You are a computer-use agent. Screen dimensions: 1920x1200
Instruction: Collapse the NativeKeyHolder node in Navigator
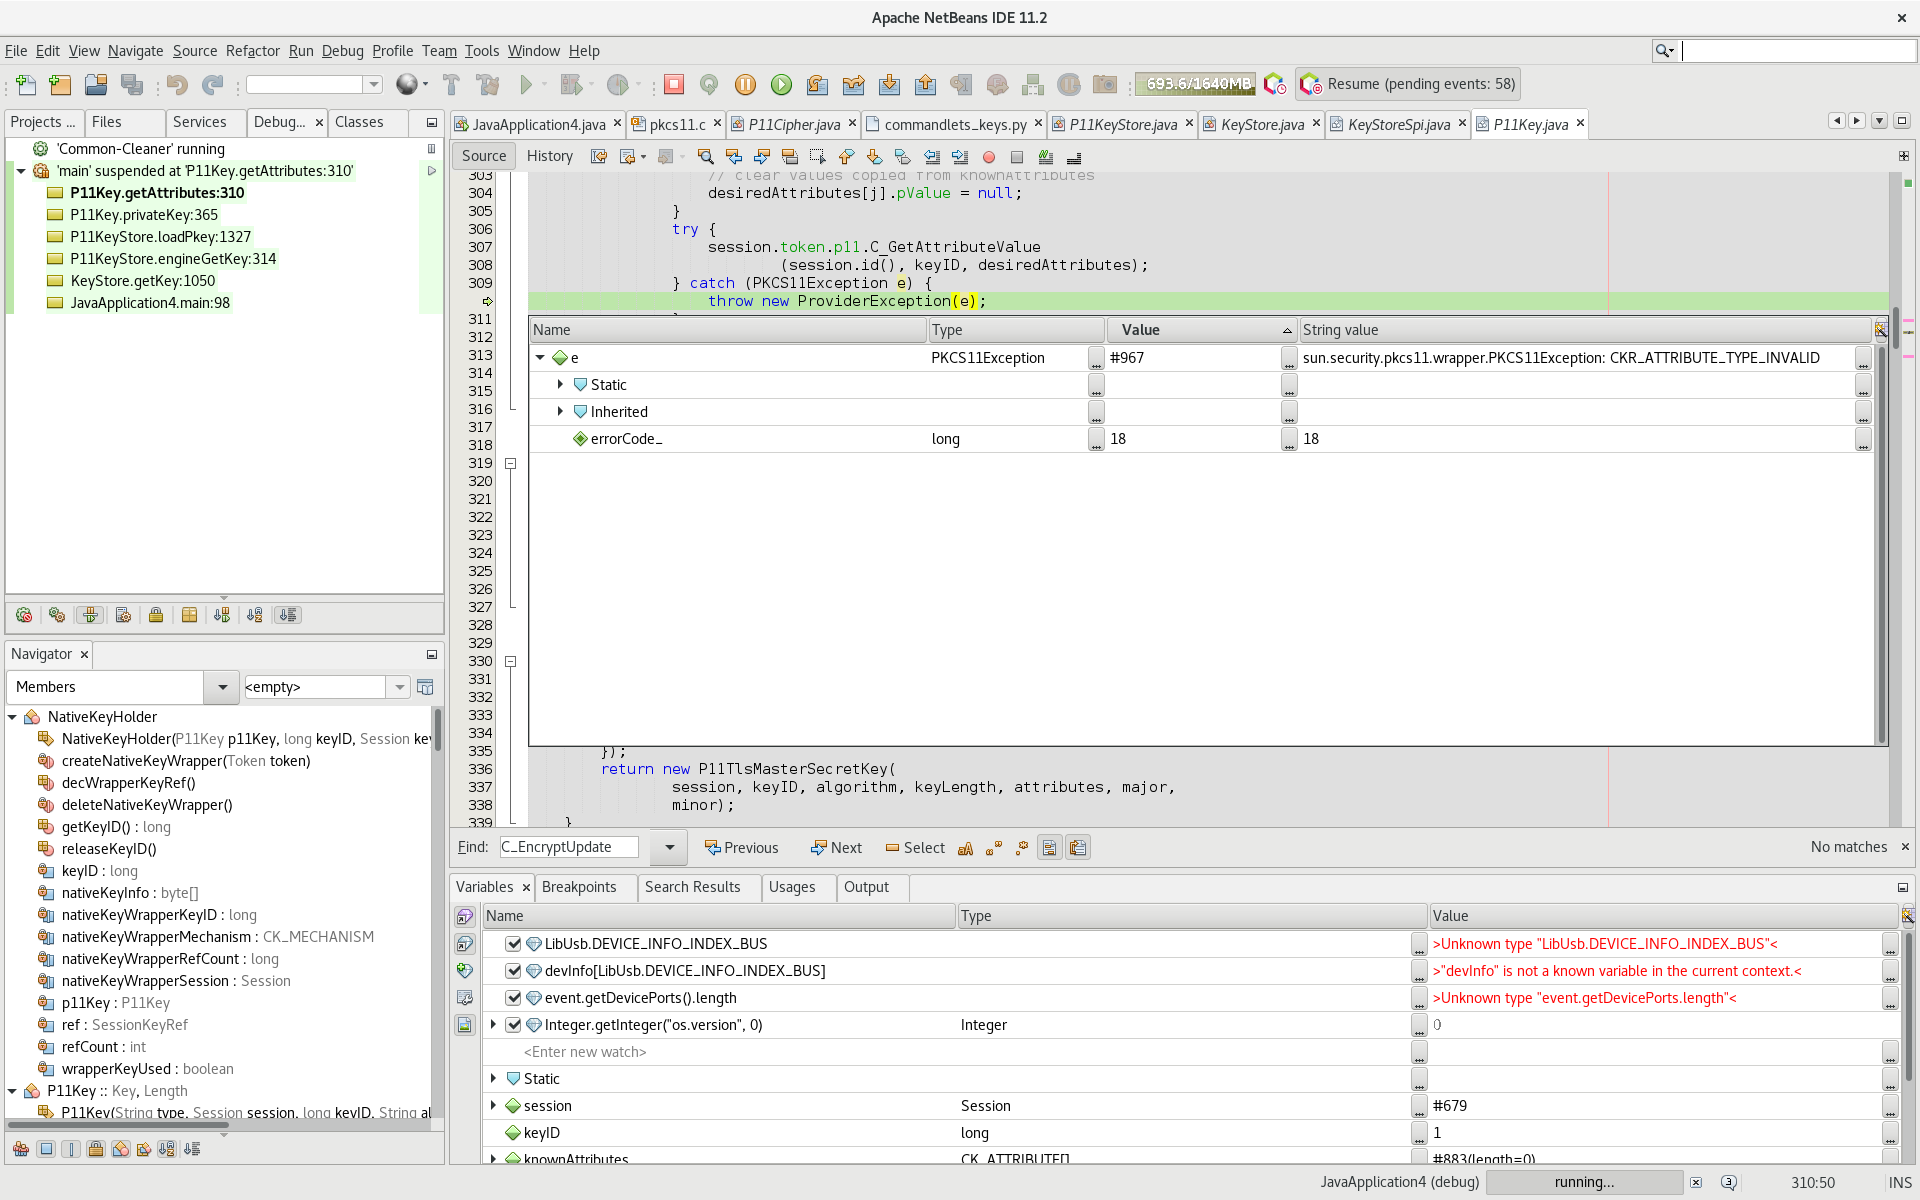pyautogui.click(x=12, y=717)
